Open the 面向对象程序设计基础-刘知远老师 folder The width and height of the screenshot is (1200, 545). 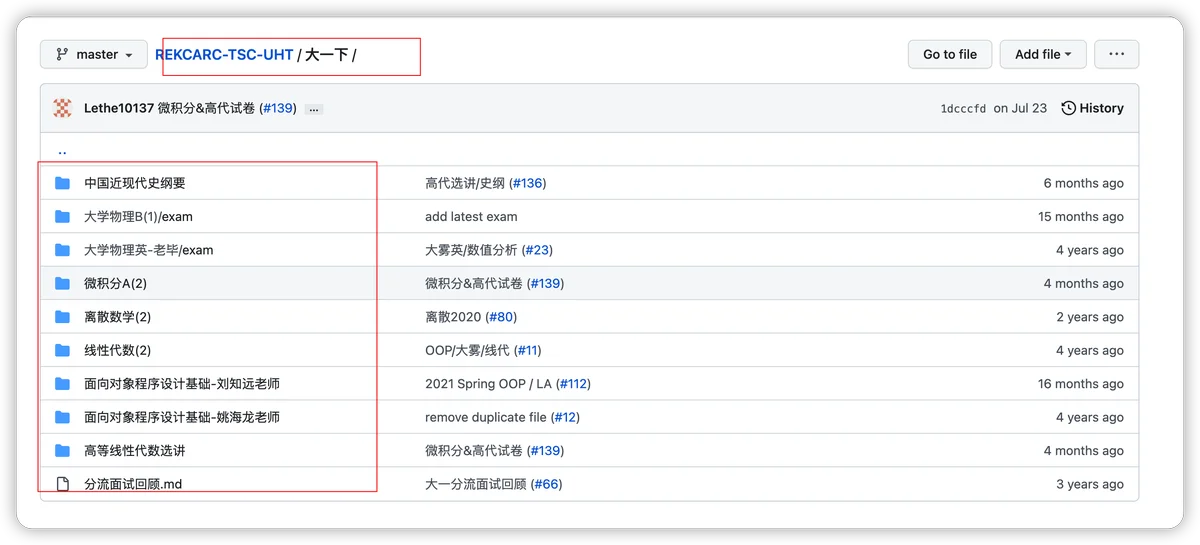182,384
